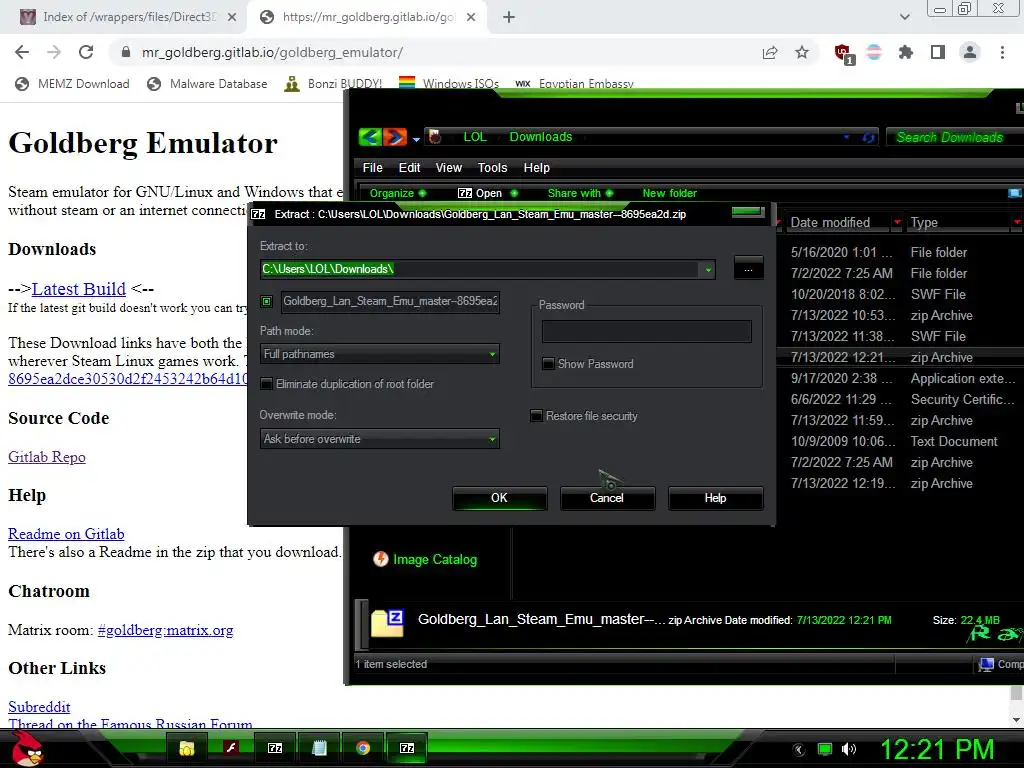Click the #goldberg:matrix.org link

point(165,630)
